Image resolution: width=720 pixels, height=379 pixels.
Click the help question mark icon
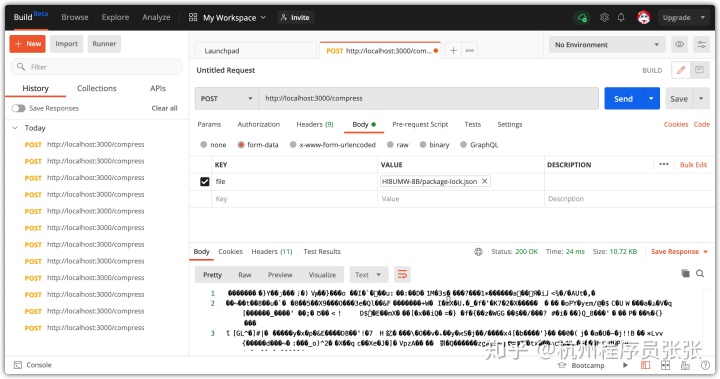coord(705,365)
